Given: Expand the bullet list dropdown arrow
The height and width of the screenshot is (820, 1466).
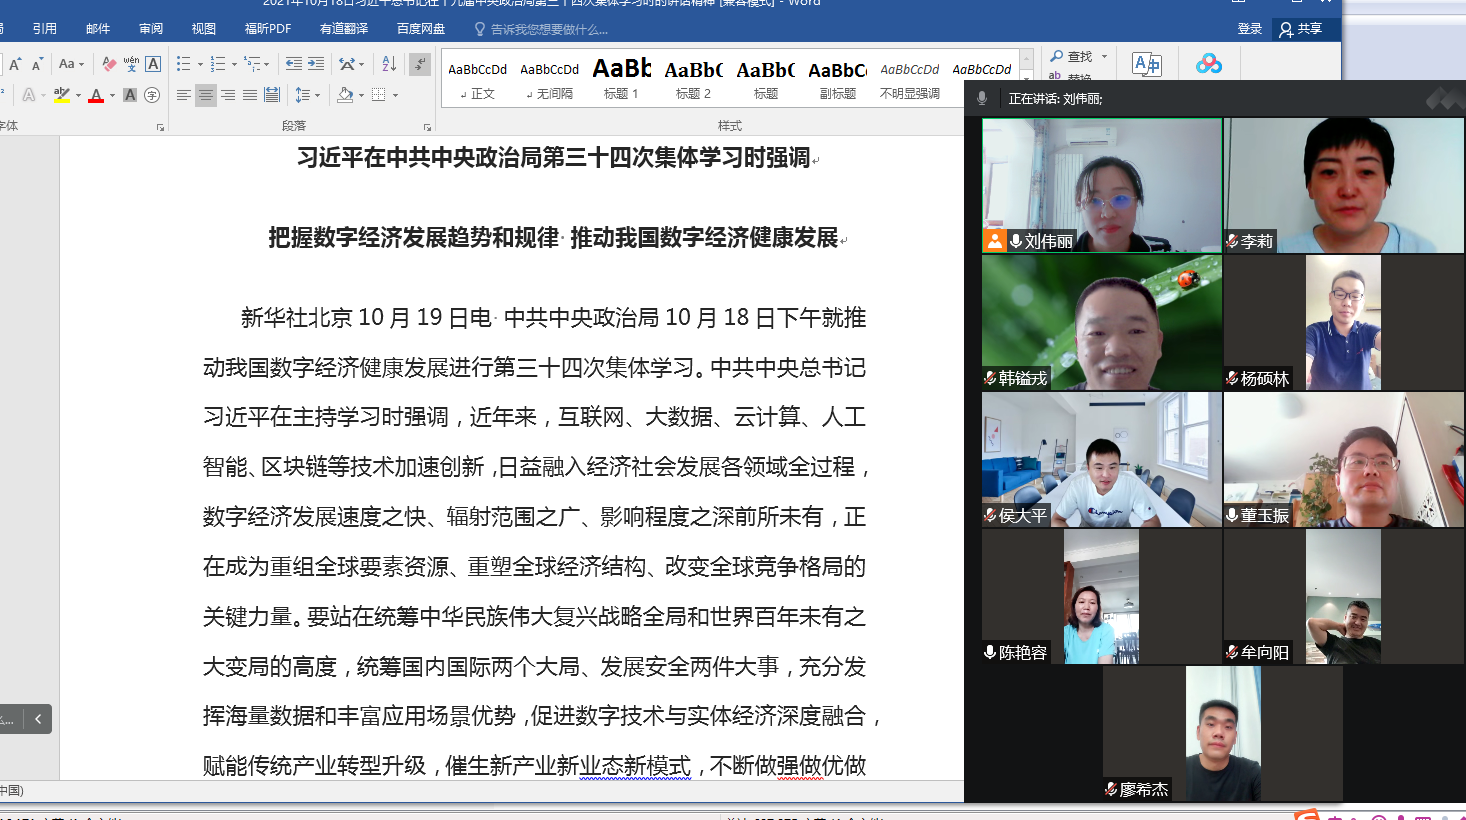Looking at the screenshot, I should pos(201,65).
